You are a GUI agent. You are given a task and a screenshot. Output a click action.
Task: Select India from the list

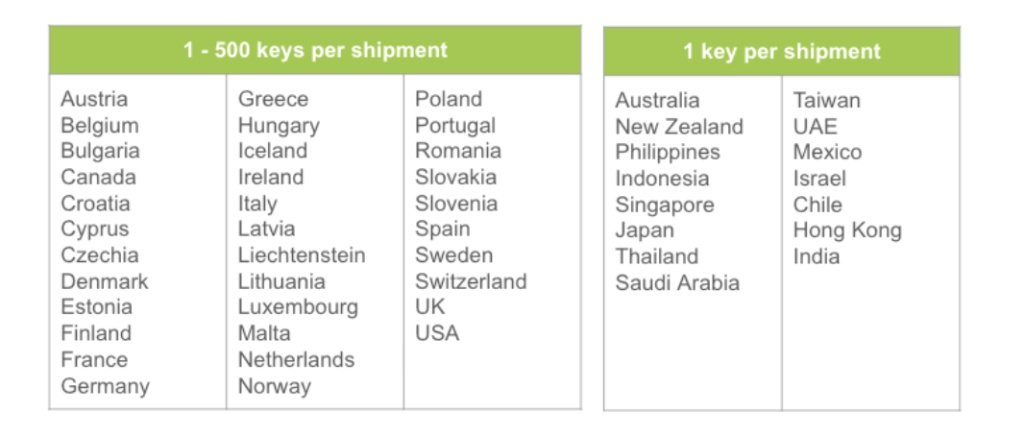pos(816,257)
